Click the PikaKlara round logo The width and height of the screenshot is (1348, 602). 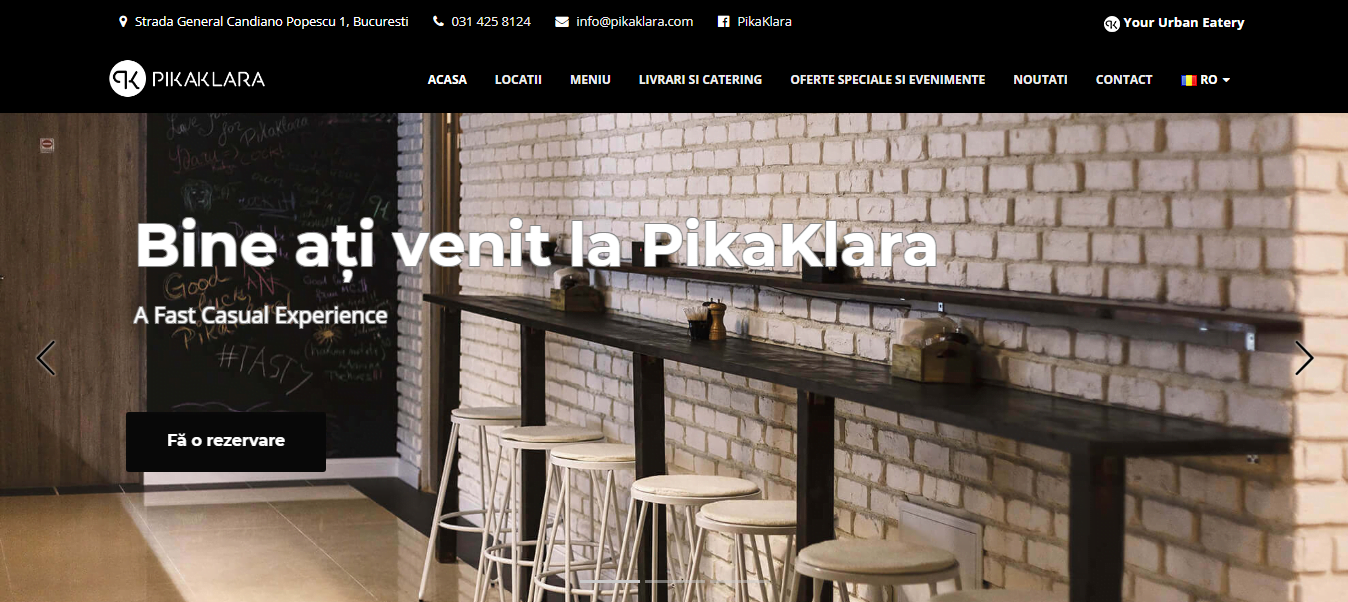click(127, 79)
